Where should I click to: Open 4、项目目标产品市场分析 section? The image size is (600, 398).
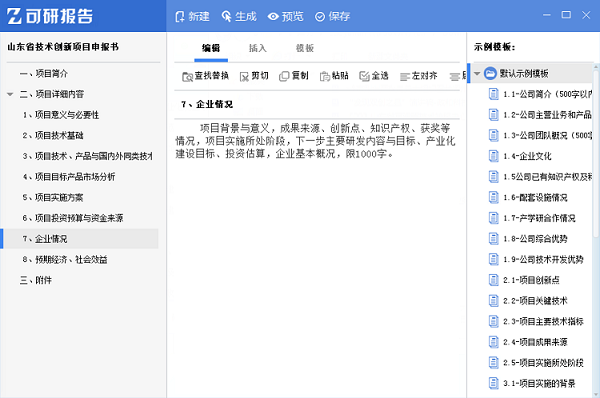click(x=69, y=177)
